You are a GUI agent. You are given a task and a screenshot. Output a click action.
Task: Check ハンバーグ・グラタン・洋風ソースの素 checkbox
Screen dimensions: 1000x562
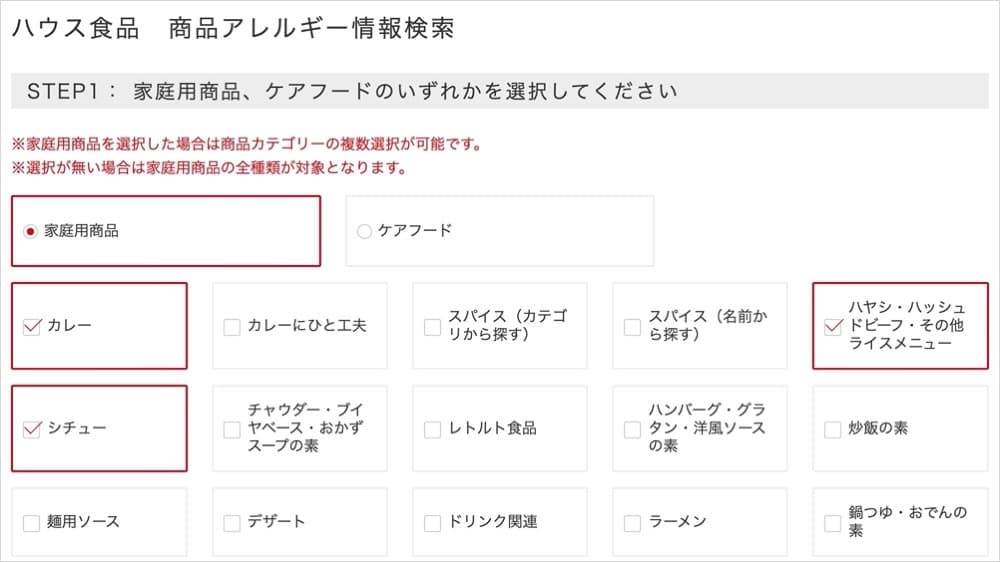pyautogui.click(x=632, y=430)
